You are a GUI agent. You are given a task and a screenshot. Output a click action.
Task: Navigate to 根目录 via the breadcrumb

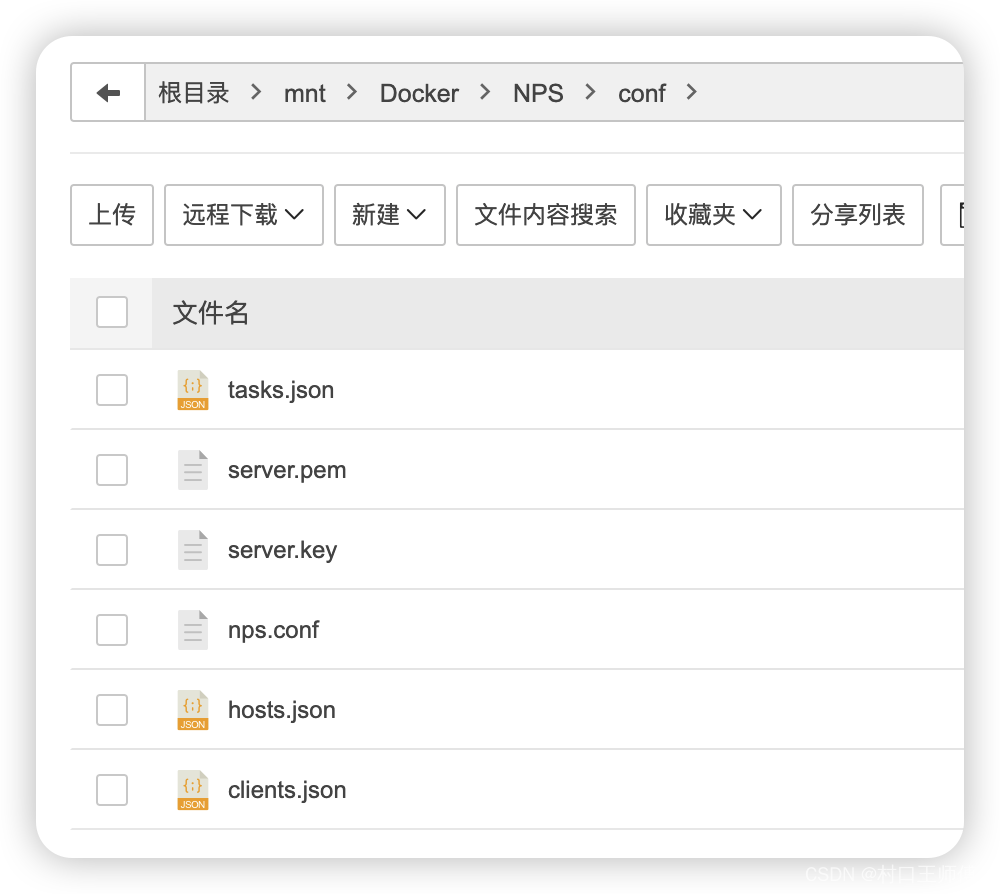(194, 92)
